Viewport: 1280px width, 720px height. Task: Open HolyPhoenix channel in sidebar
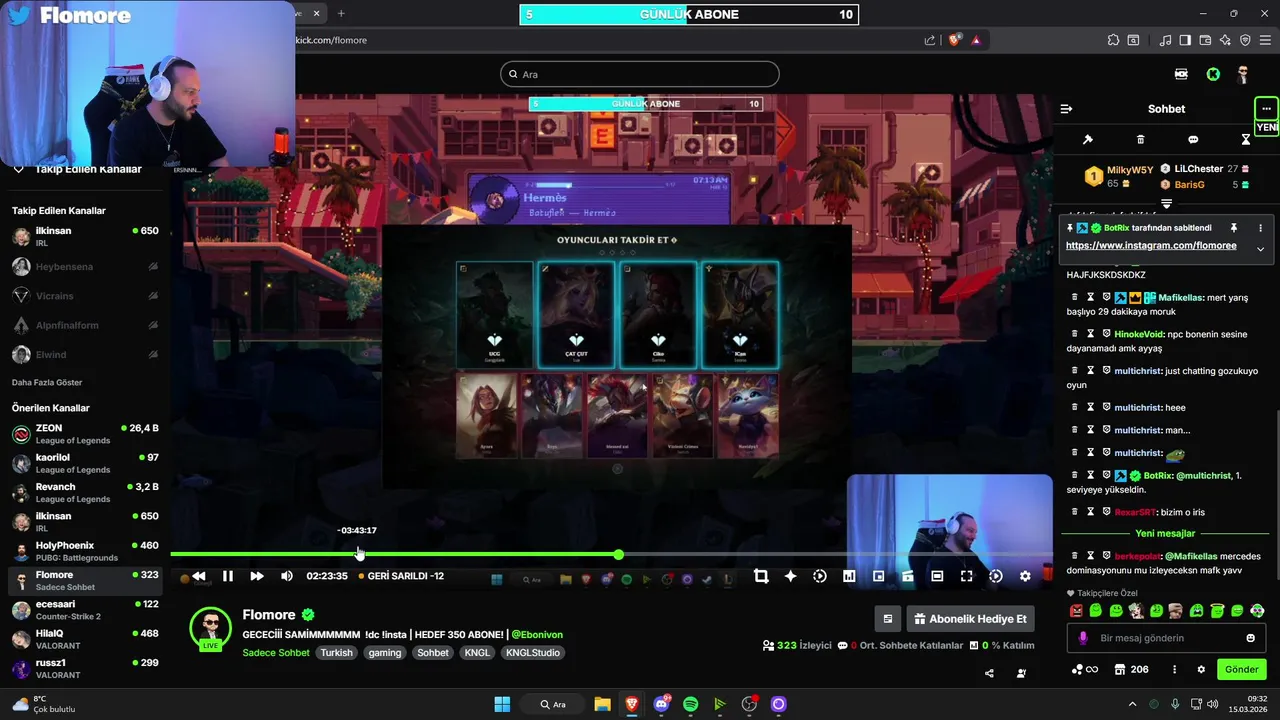pos(85,551)
